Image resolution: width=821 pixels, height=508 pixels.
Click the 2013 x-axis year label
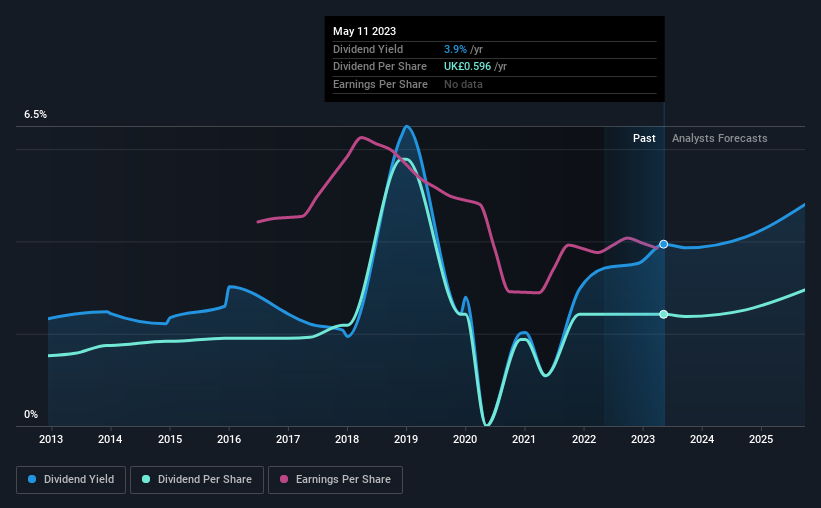tap(51, 439)
